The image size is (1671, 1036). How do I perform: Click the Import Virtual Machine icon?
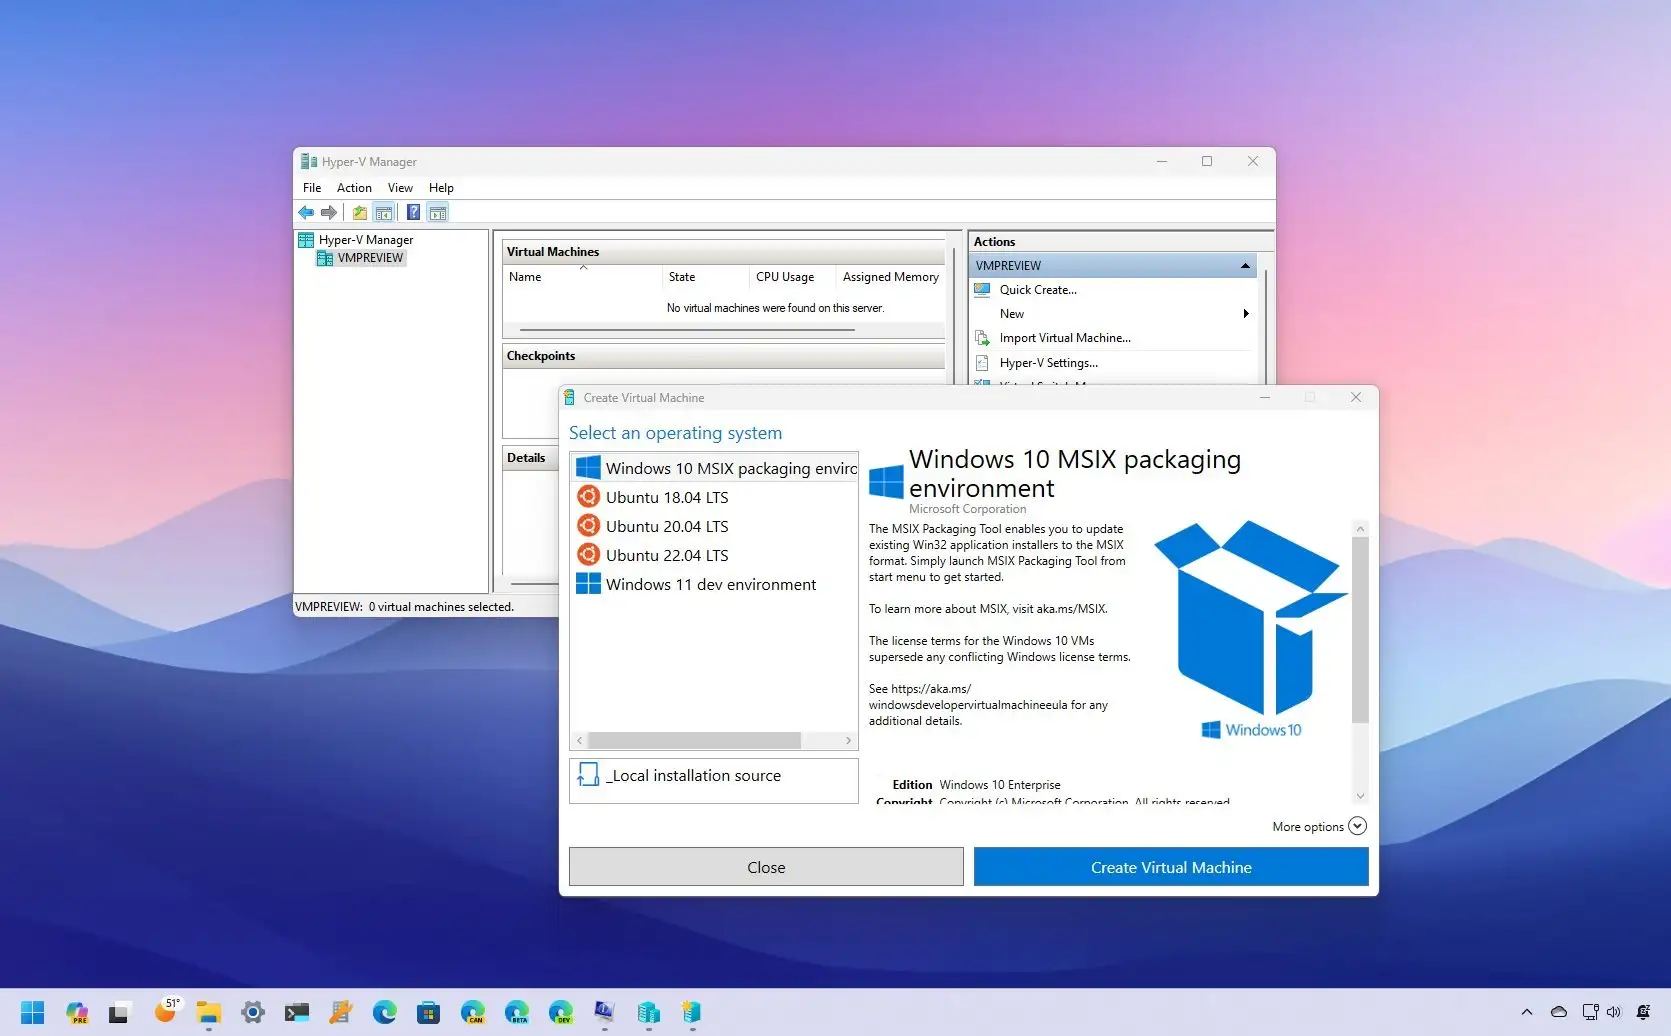(982, 338)
